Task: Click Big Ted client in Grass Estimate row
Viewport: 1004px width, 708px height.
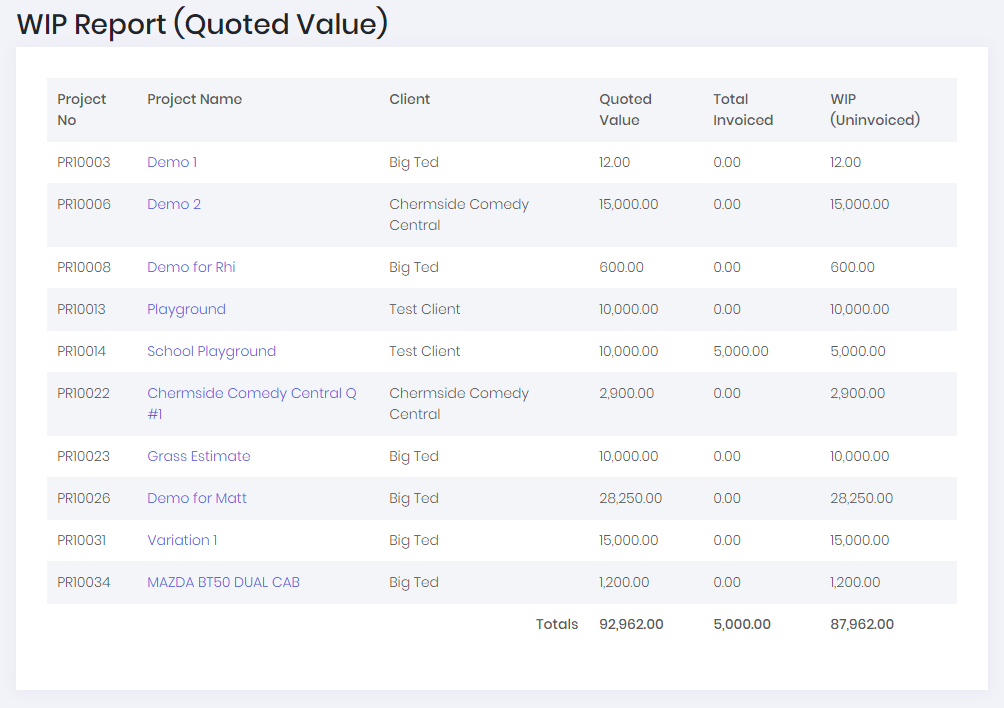Action: (x=414, y=456)
